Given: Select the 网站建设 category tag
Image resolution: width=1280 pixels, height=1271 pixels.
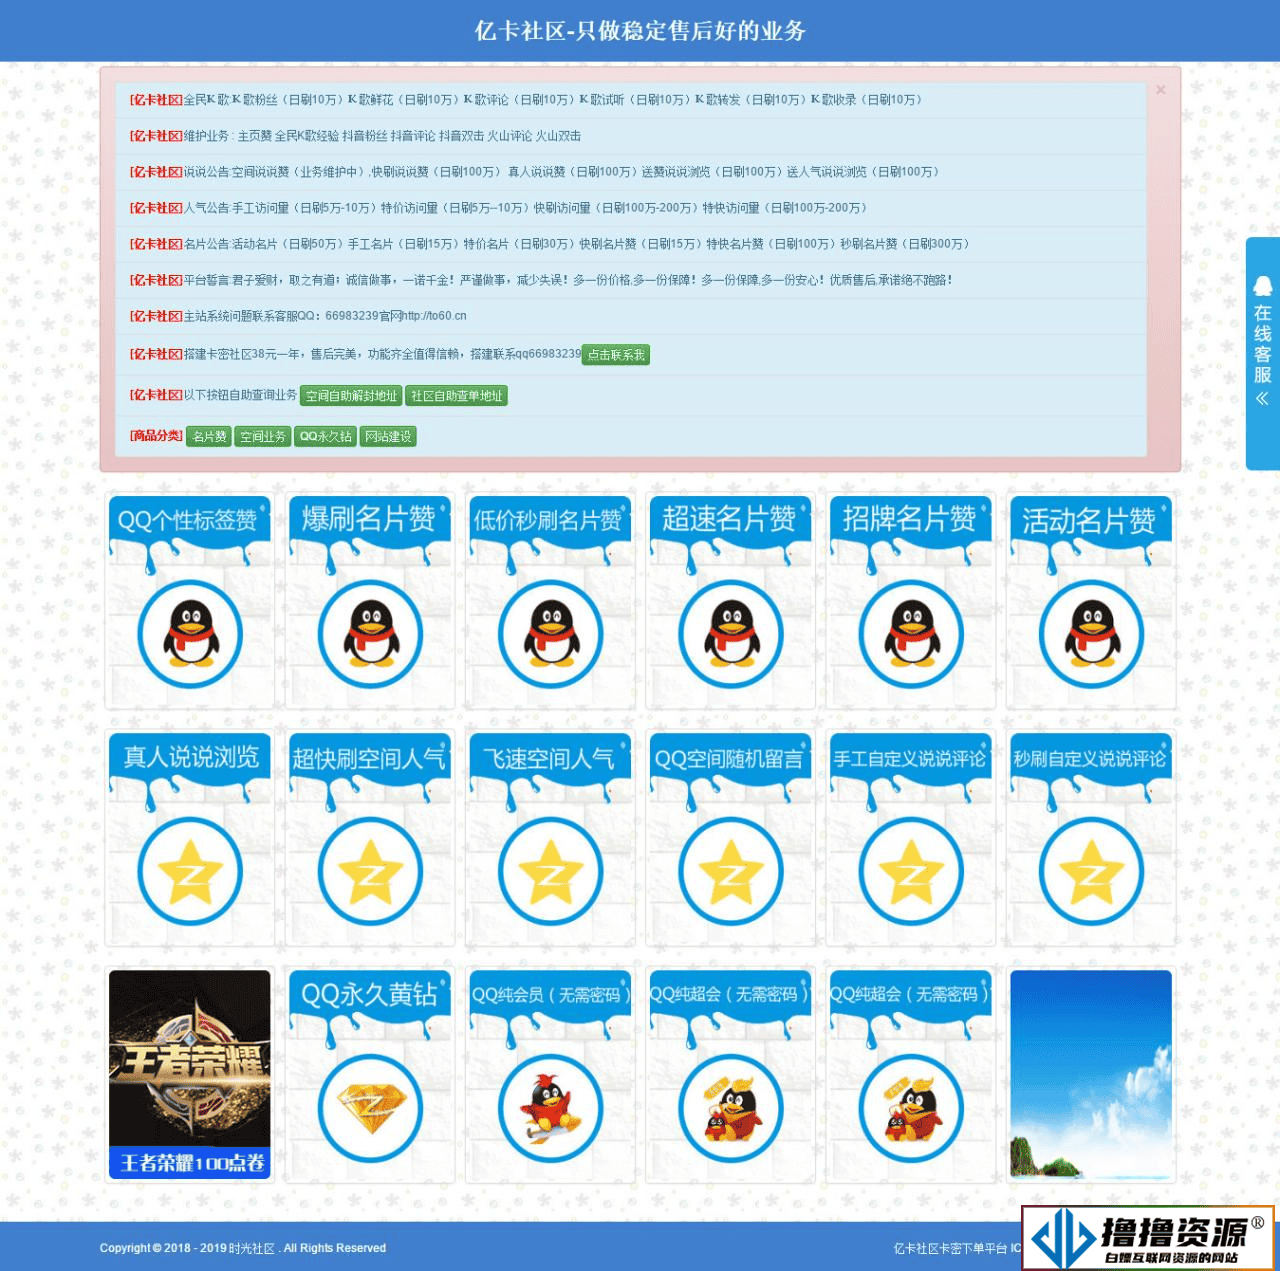Looking at the screenshot, I should [388, 437].
